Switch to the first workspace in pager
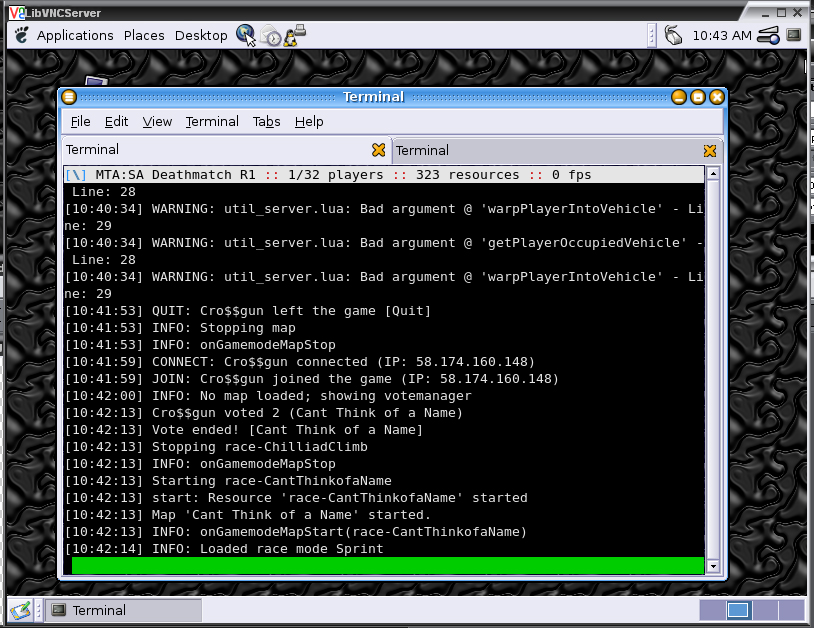The width and height of the screenshot is (814, 628). click(x=711, y=610)
